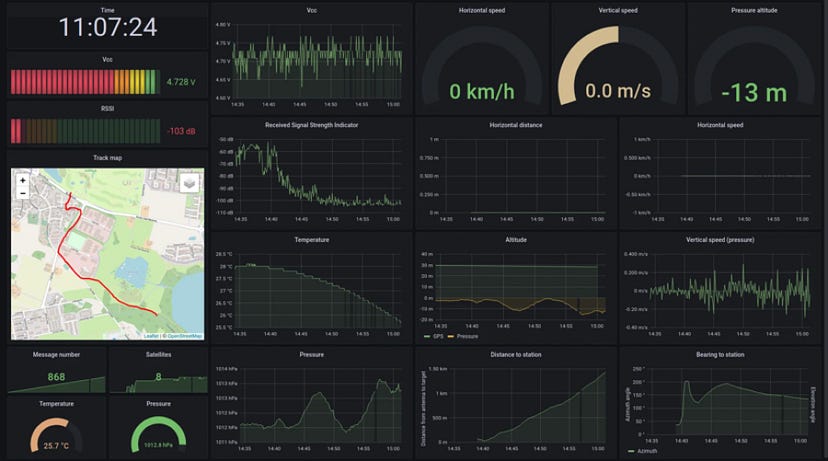828x461 pixels.
Task: Click the -103 dB reading
Action: 181,131
